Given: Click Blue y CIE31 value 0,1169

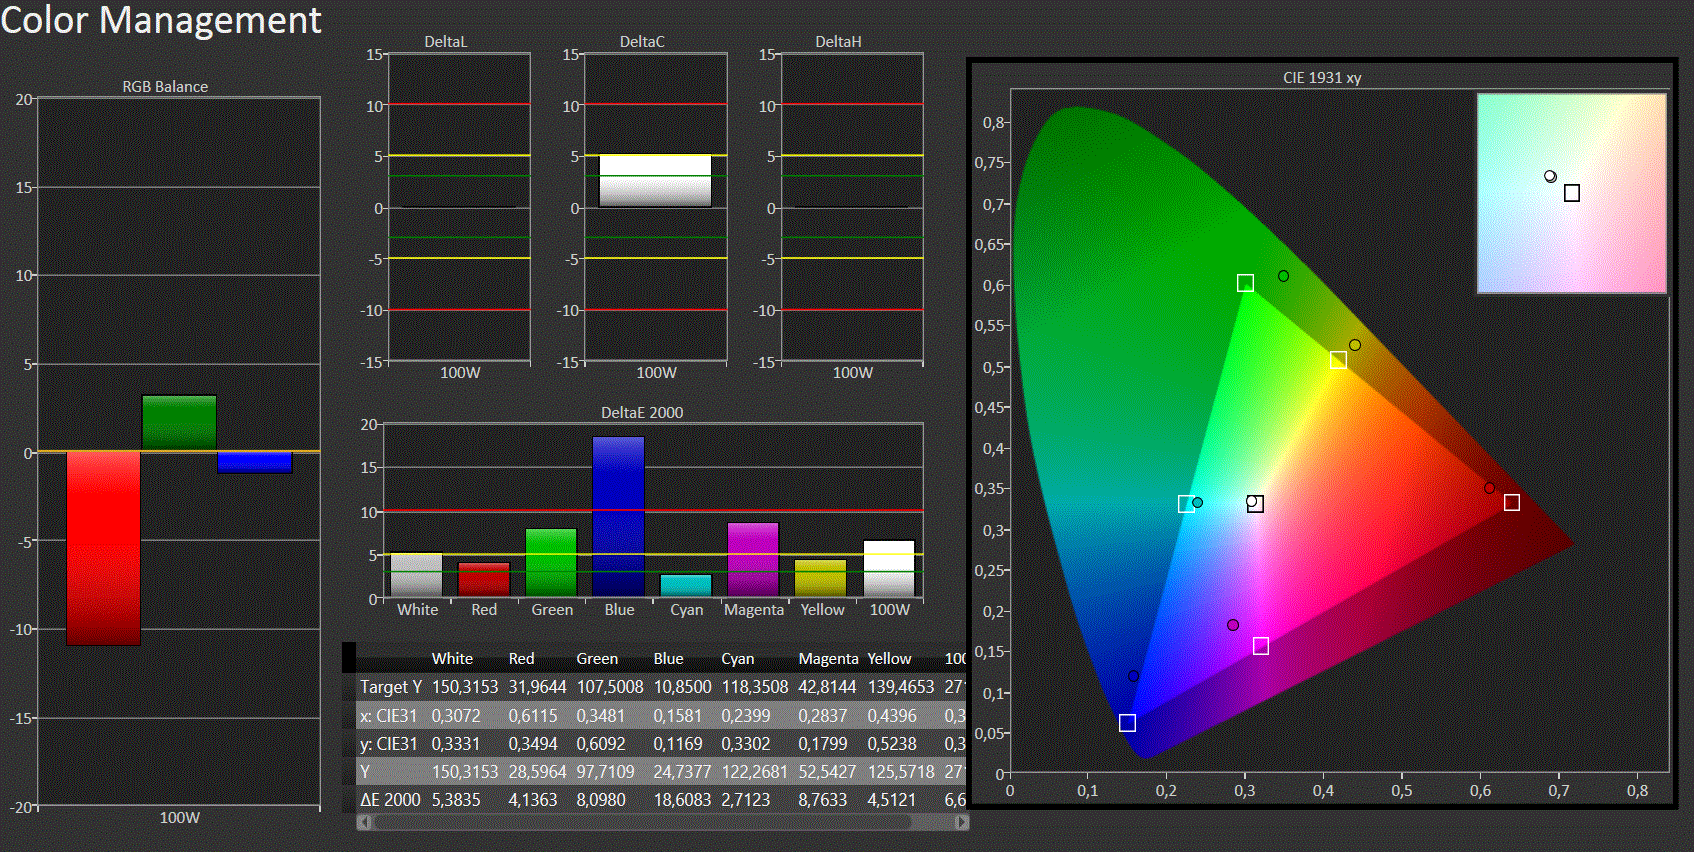Looking at the screenshot, I should pyautogui.click(x=678, y=744).
